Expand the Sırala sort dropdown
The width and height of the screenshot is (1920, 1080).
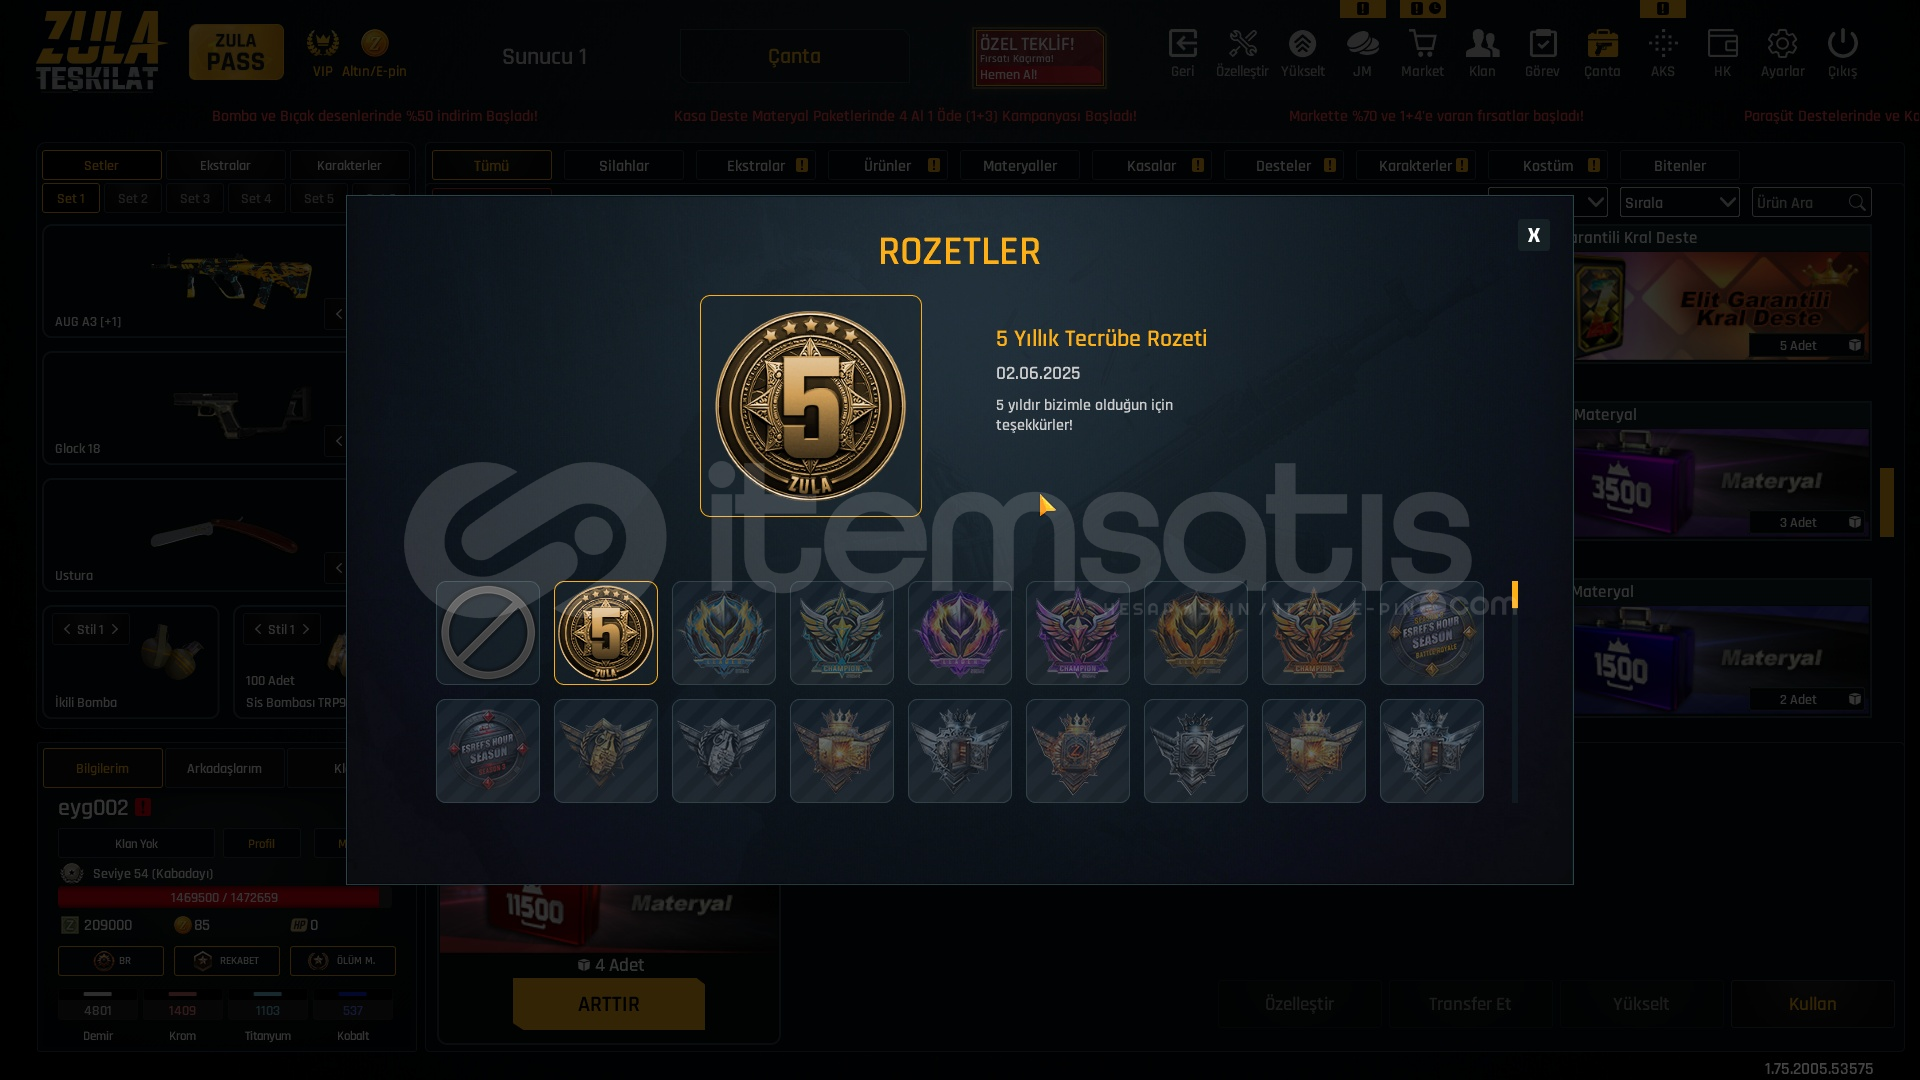[1680, 203]
